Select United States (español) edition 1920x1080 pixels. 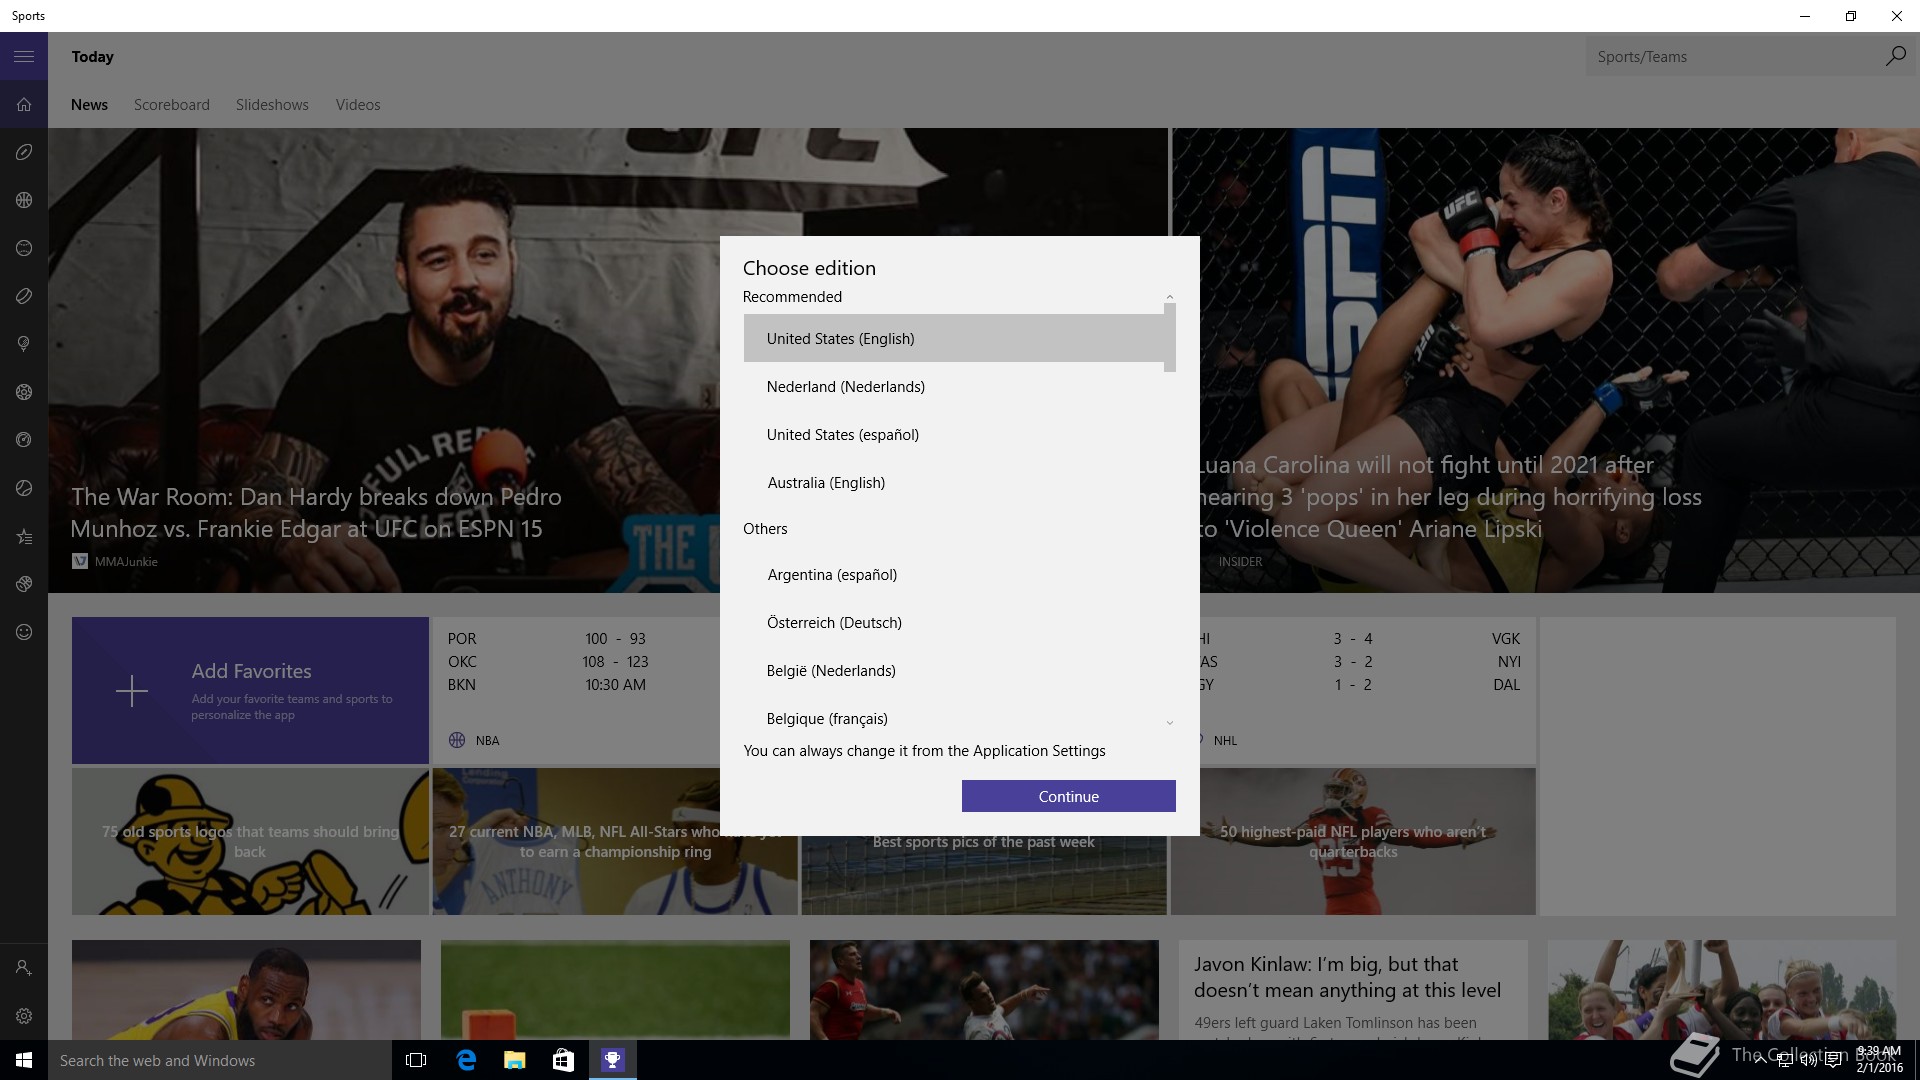click(953, 434)
